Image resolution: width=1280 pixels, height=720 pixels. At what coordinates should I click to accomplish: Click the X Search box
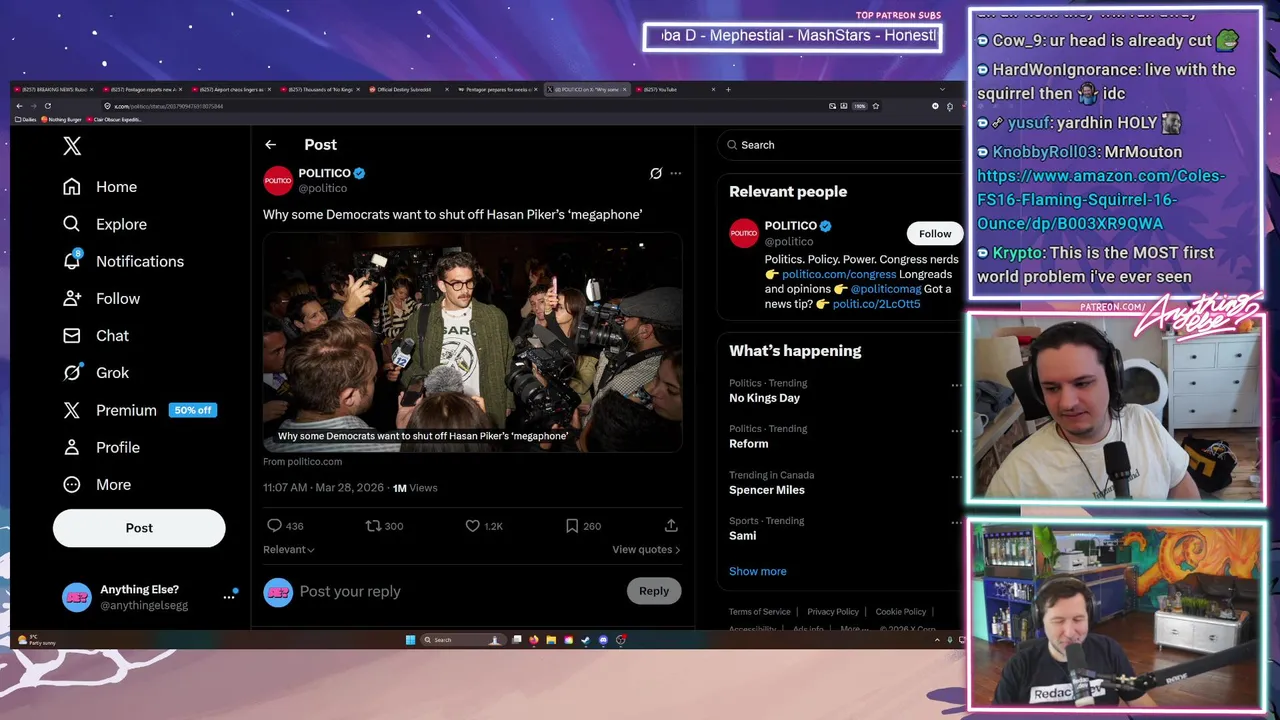tap(840, 145)
